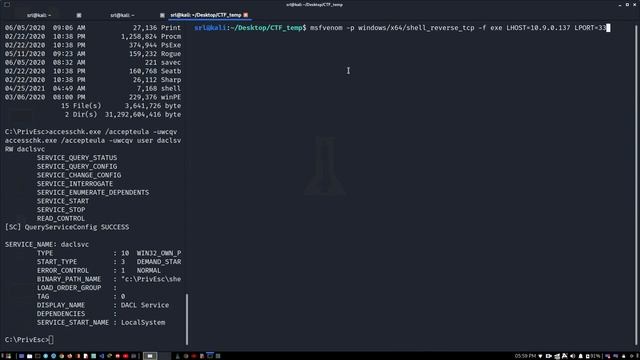Click the SERVICE_QUERY_CONFIG permission line
This screenshot has width=640, height=360.
77,167
